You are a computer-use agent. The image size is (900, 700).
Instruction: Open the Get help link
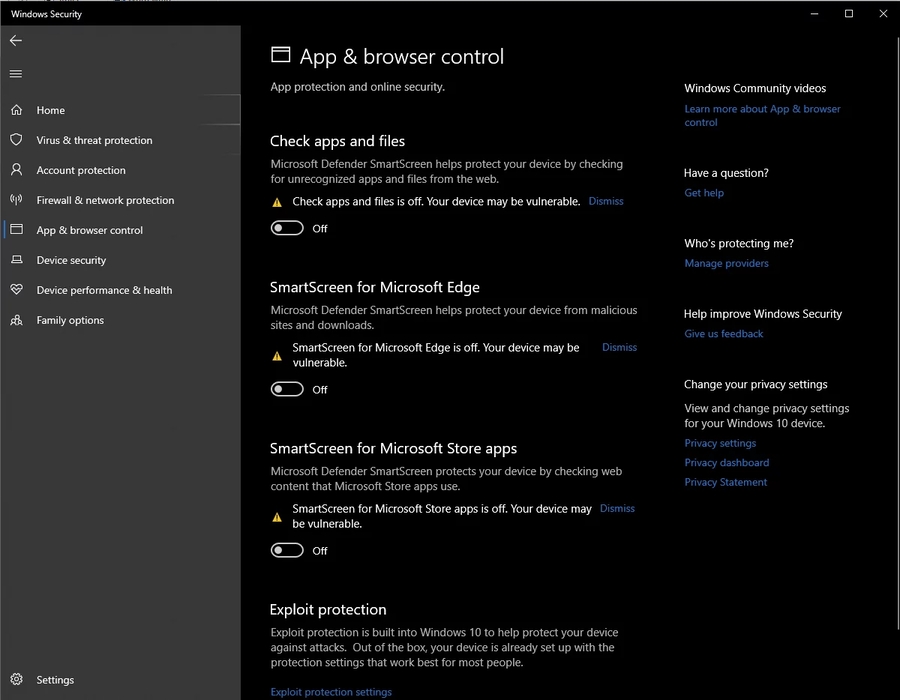(704, 193)
